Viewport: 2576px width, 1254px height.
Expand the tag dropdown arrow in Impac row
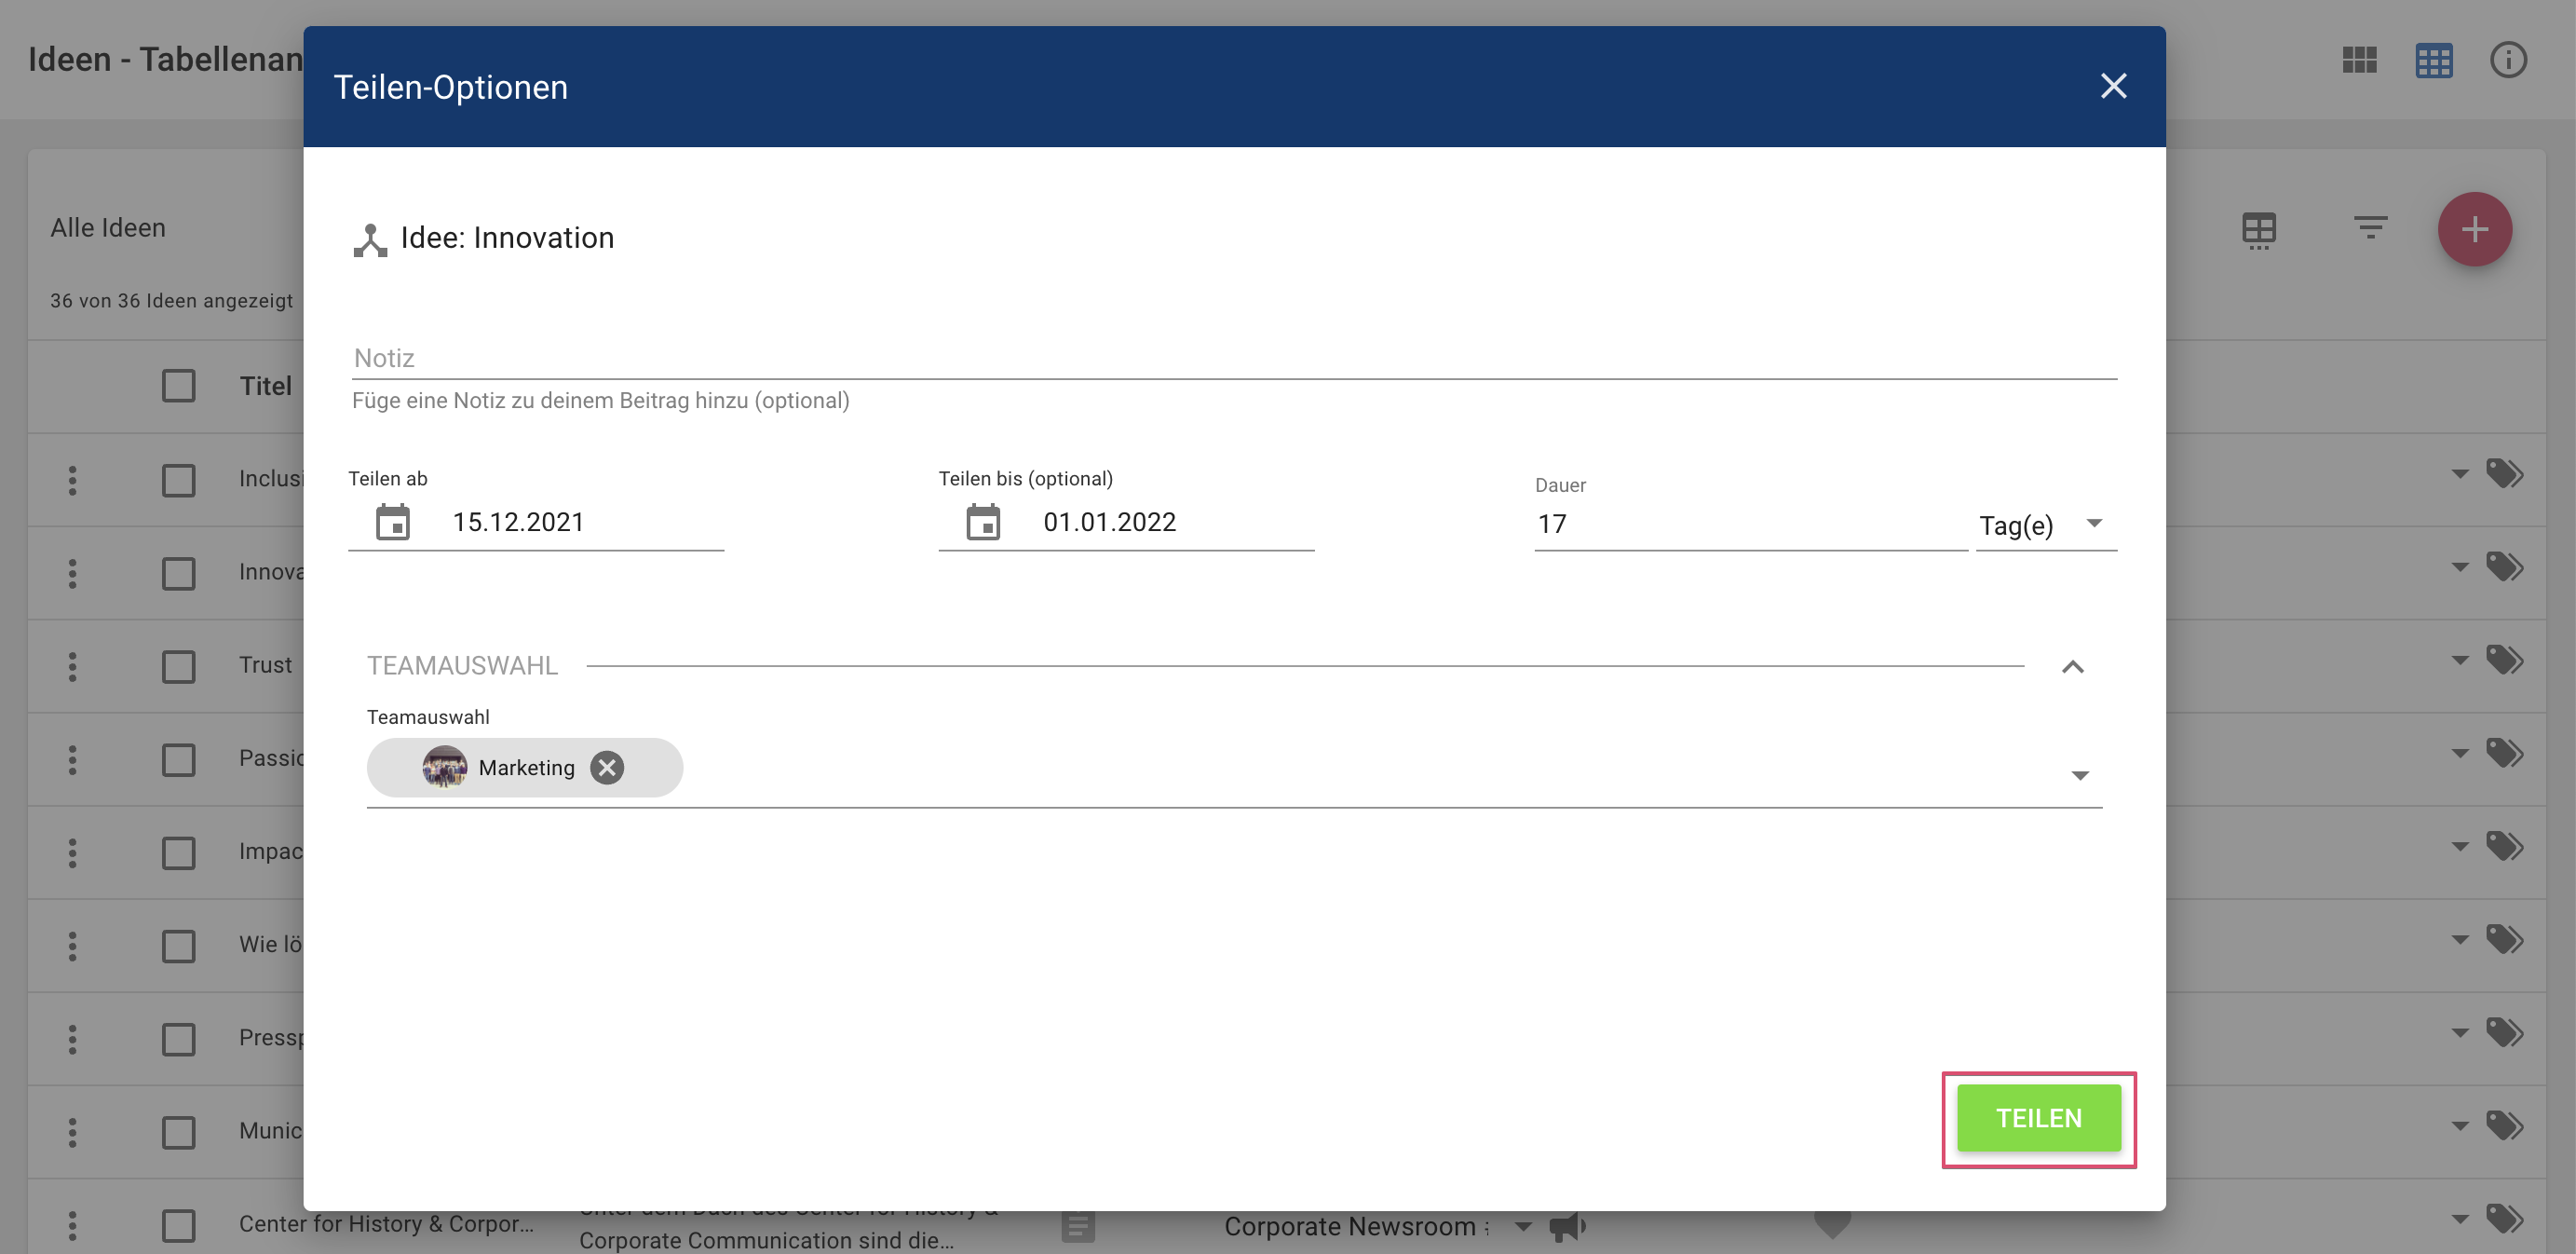pyautogui.click(x=2460, y=845)
